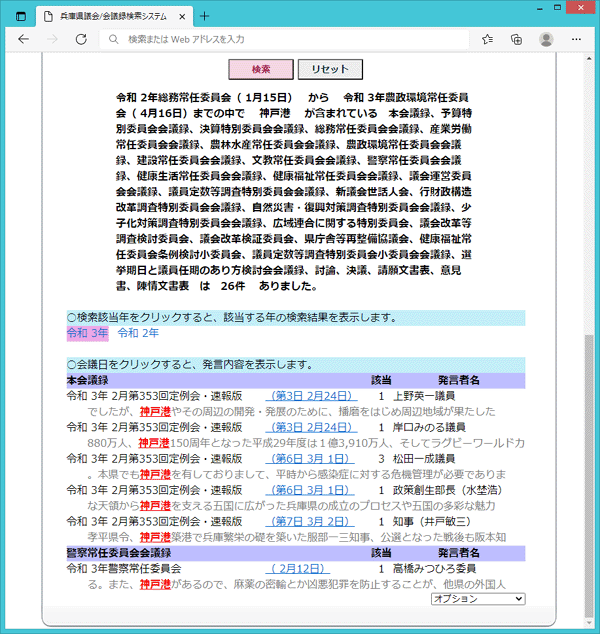Open the 2月12日 警察常任委員会 link
The height and width of the screenshot is (634, 600).
tap(298, 569)
